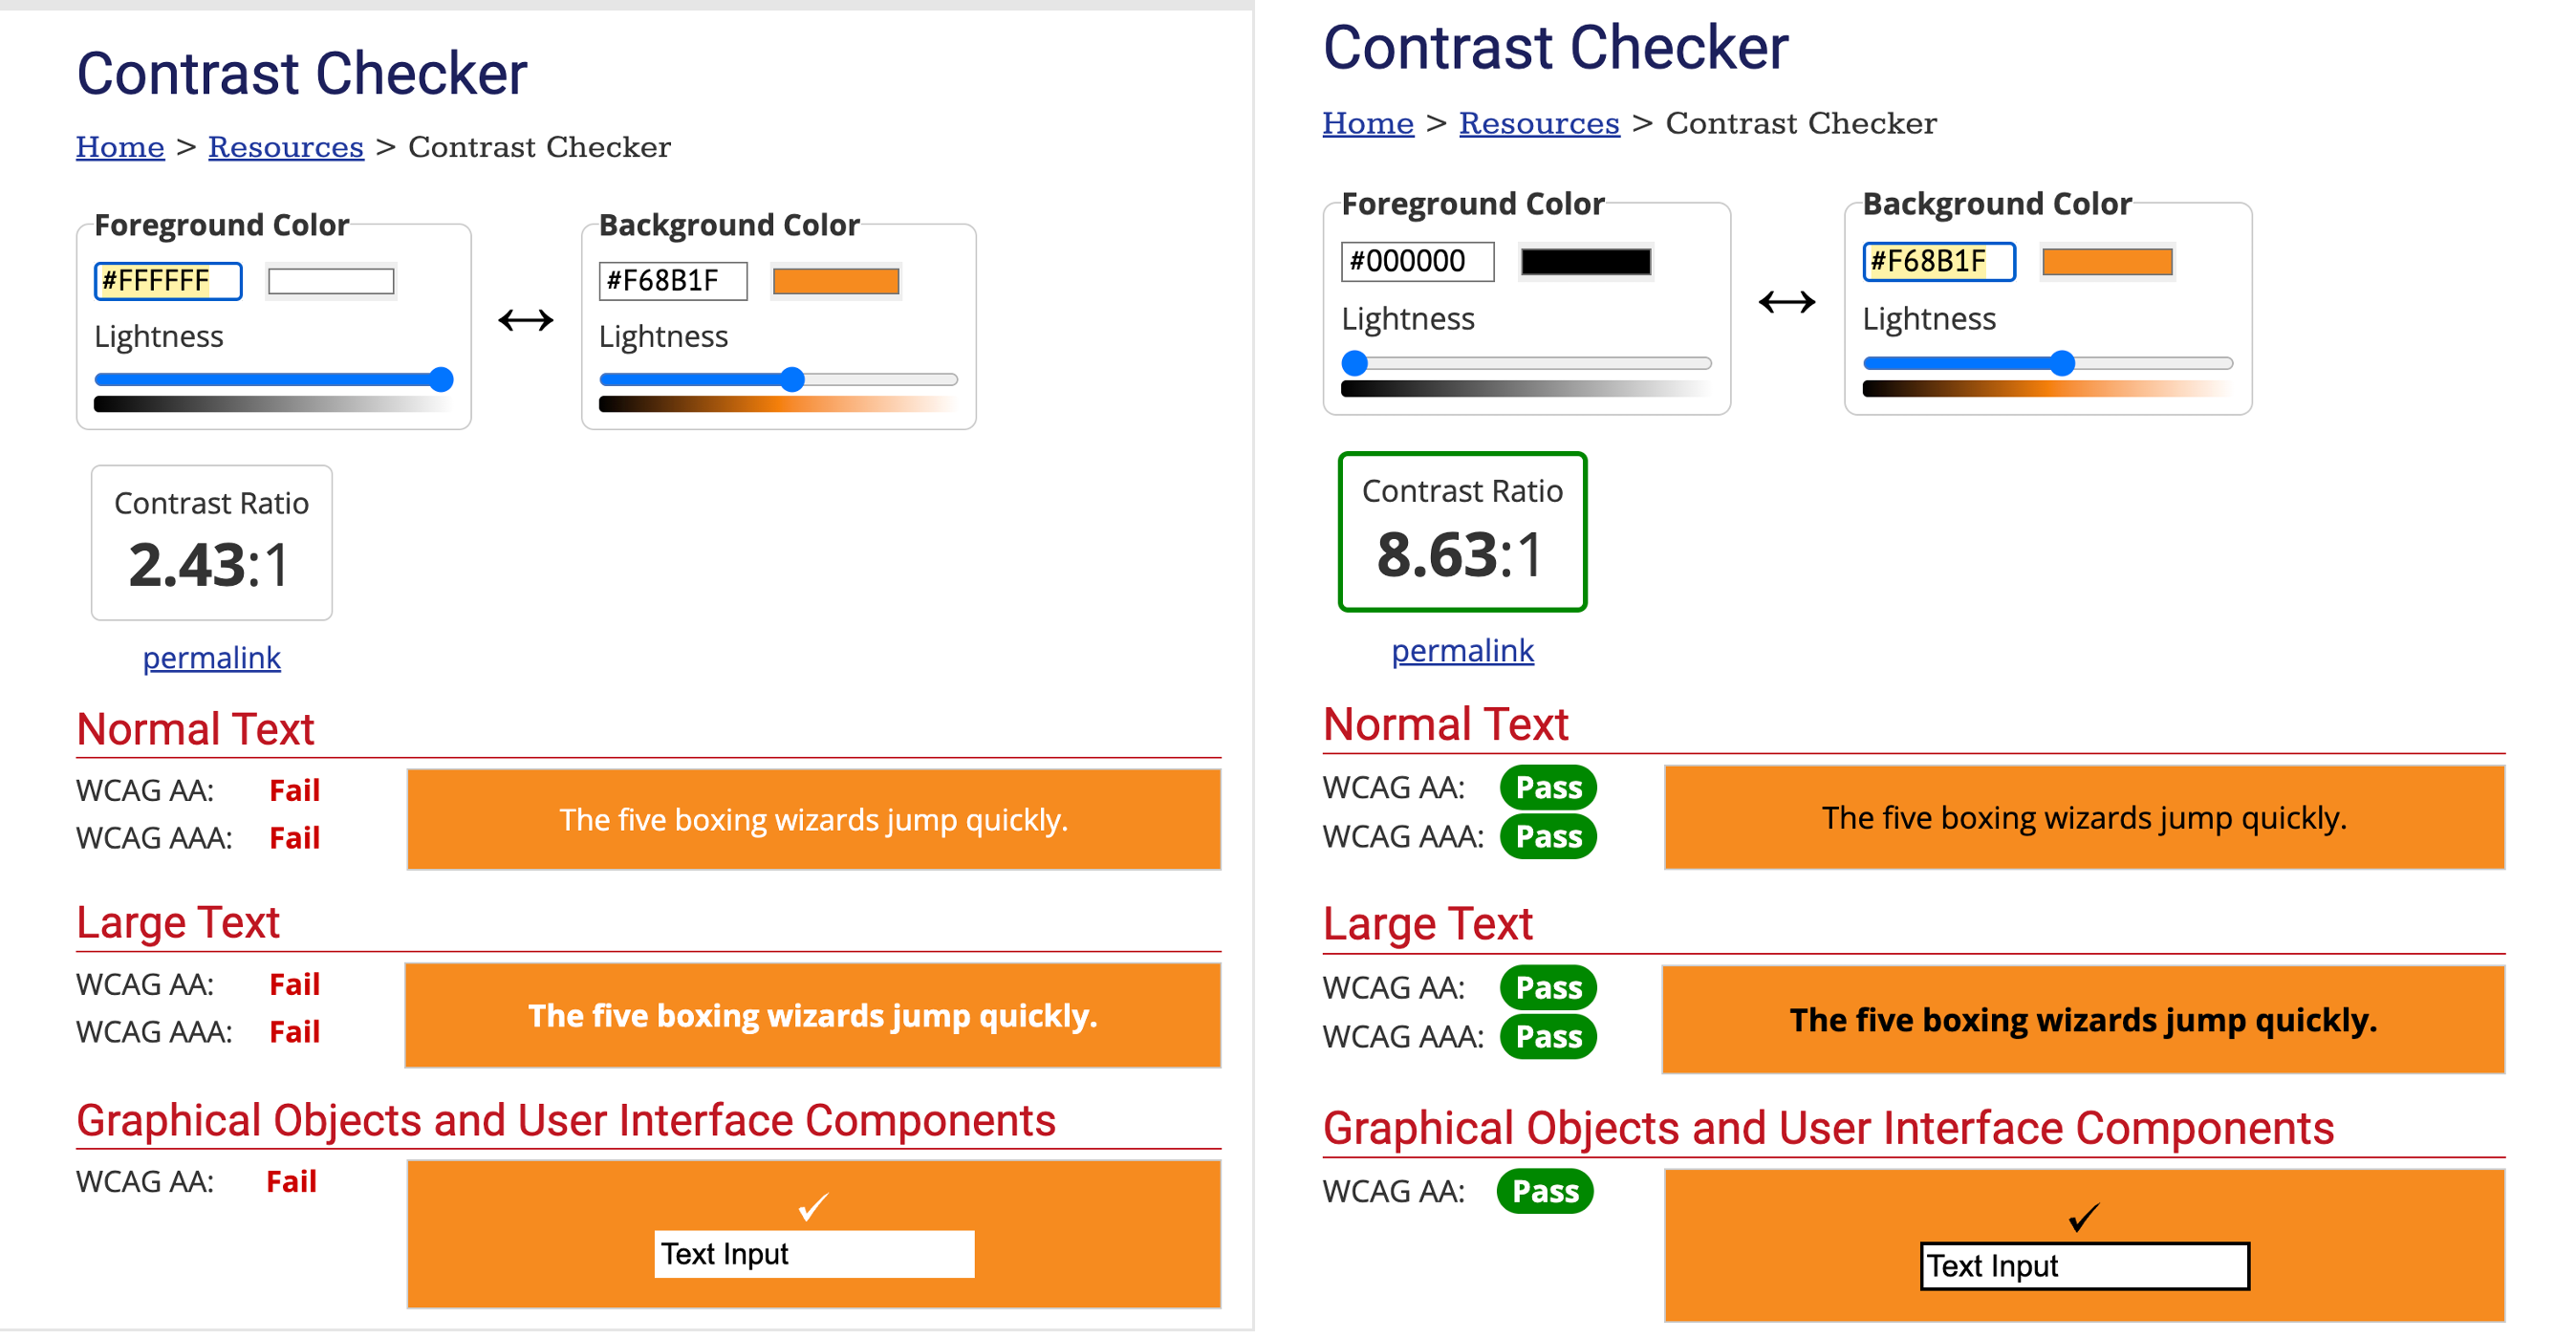Click the #000000 foreground hex field
Viewport: 2576px width, 1339px height.
(1416, 262)
